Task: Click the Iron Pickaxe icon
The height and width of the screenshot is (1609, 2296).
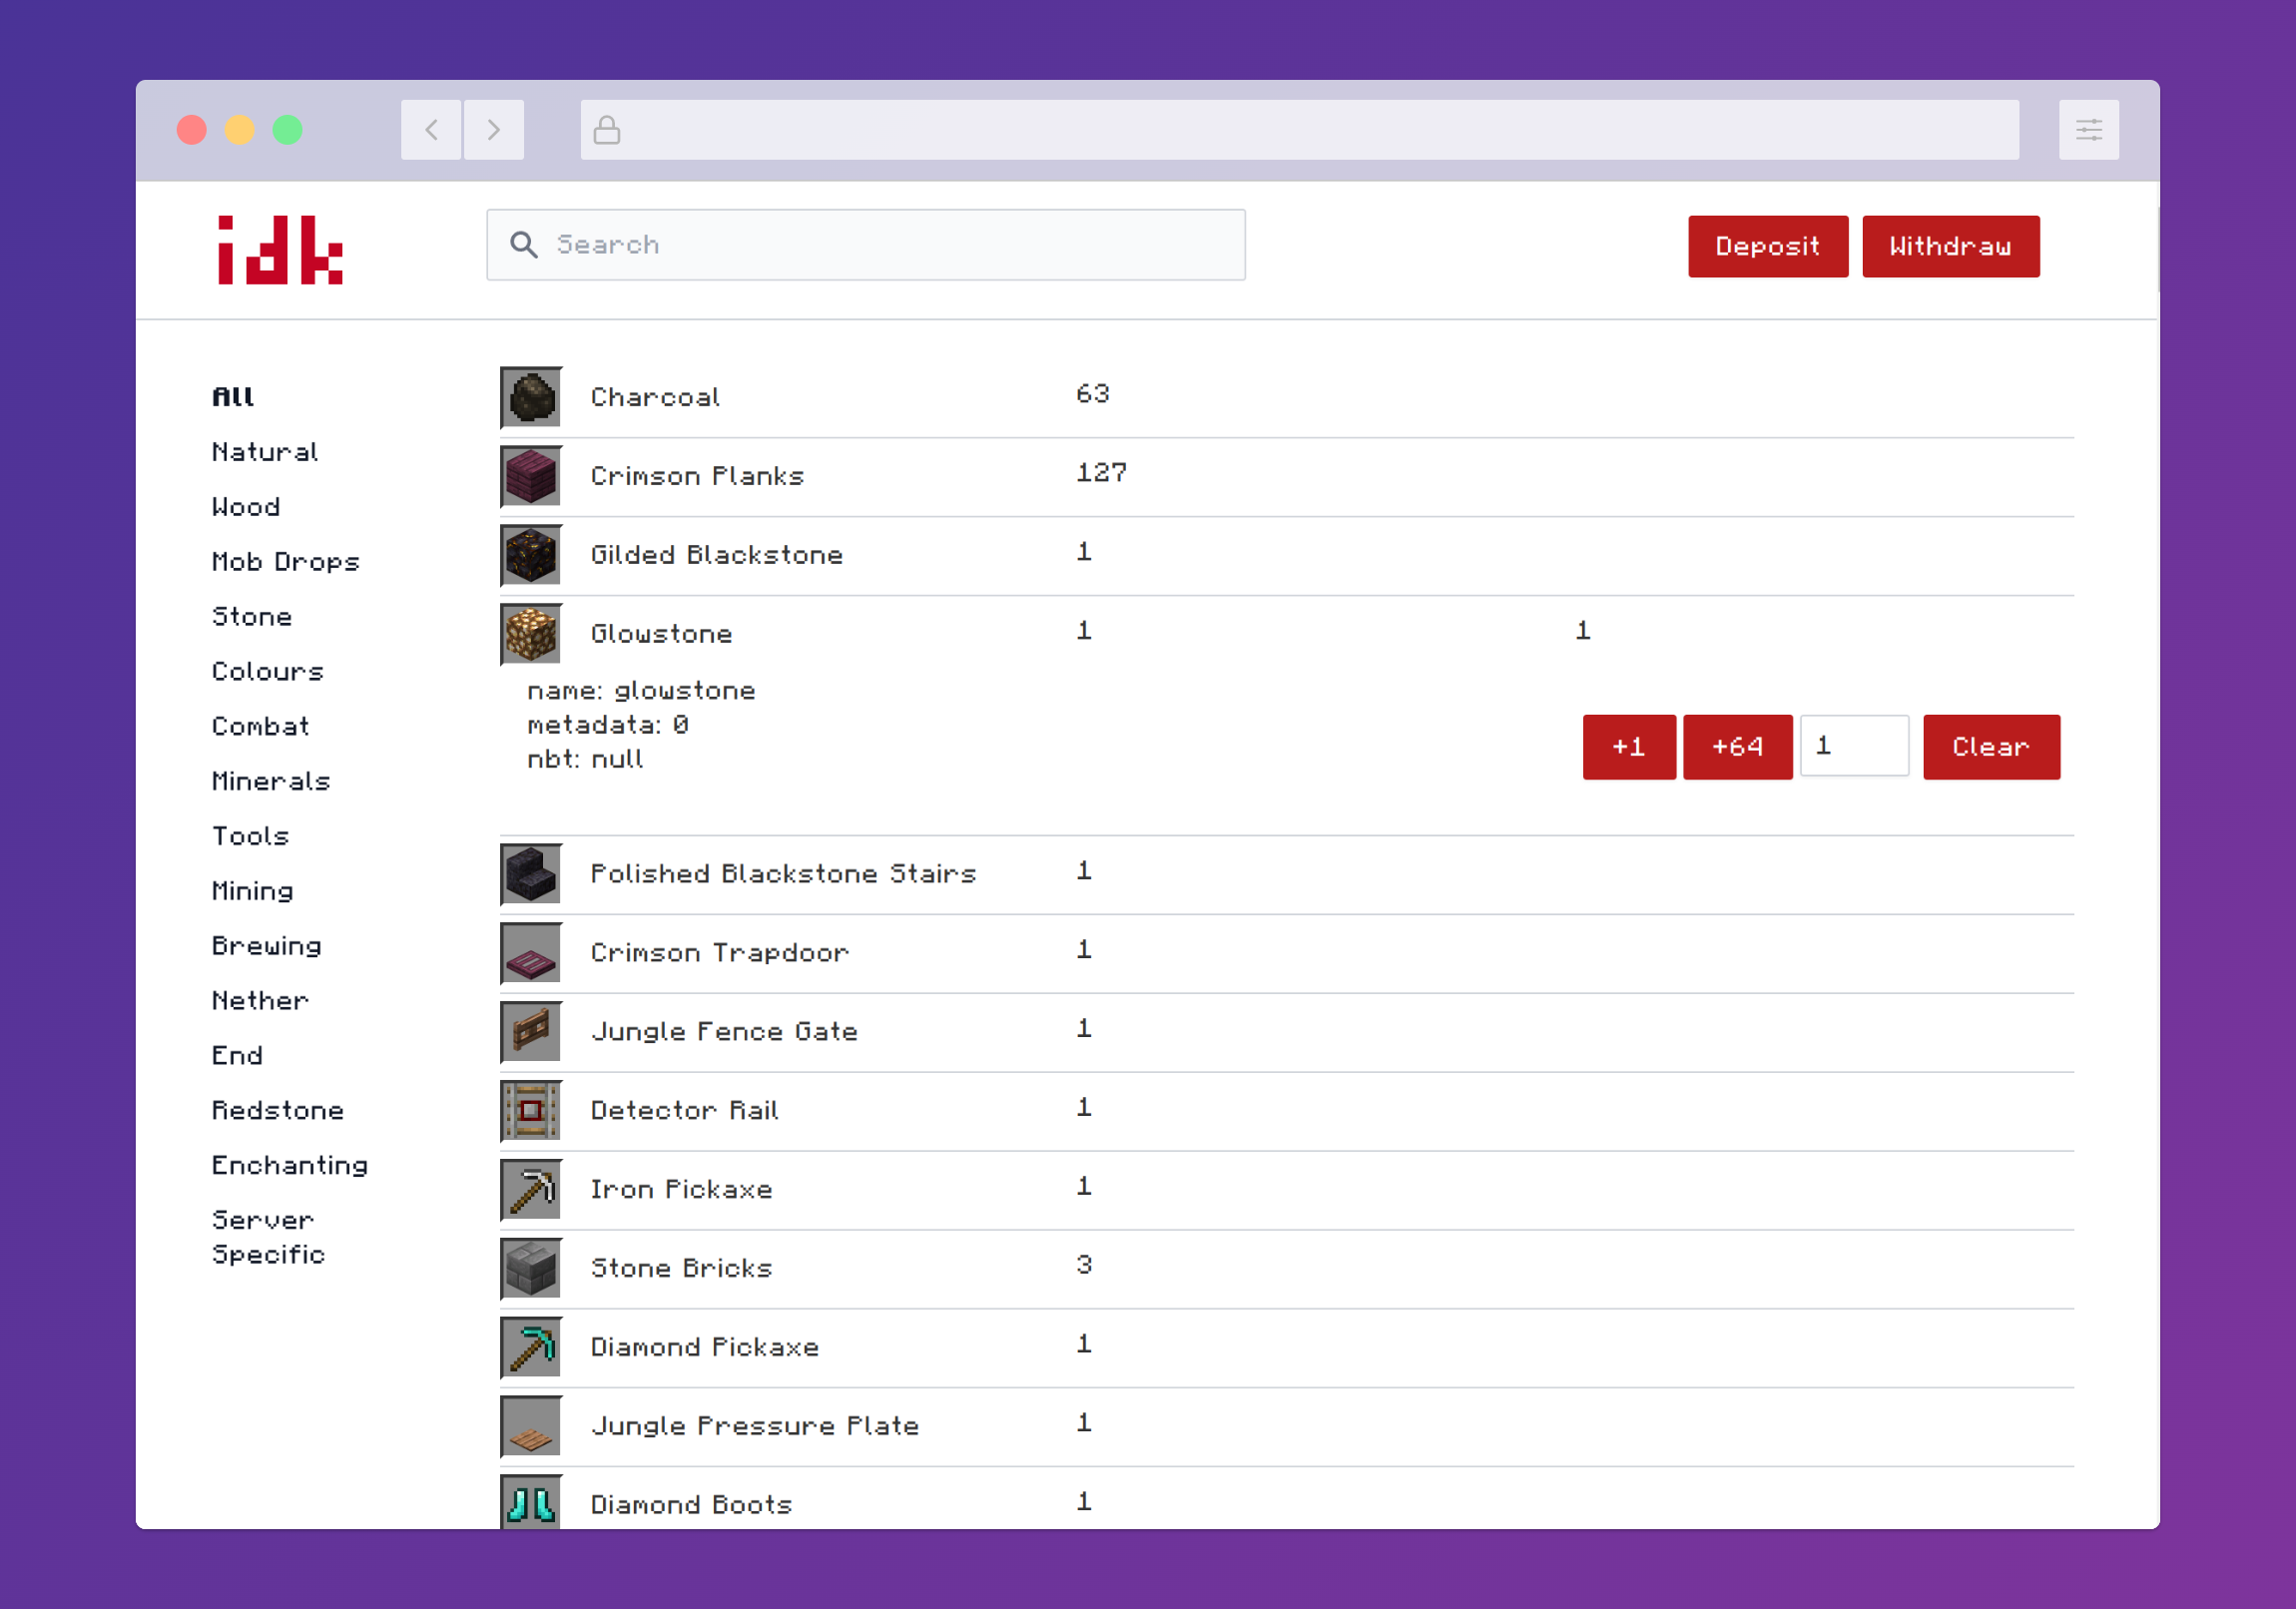Action: coord(531,1190)
